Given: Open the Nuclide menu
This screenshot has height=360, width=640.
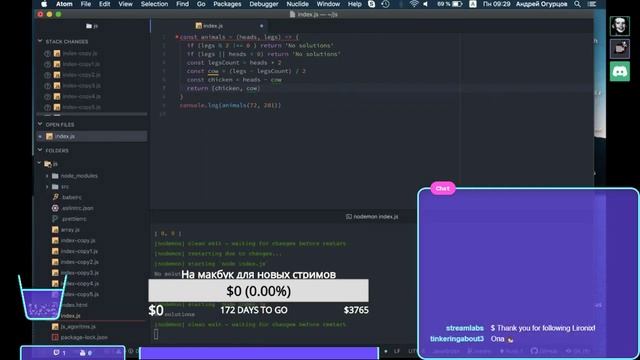Looking at the screenshot, I should coord(298,4).
